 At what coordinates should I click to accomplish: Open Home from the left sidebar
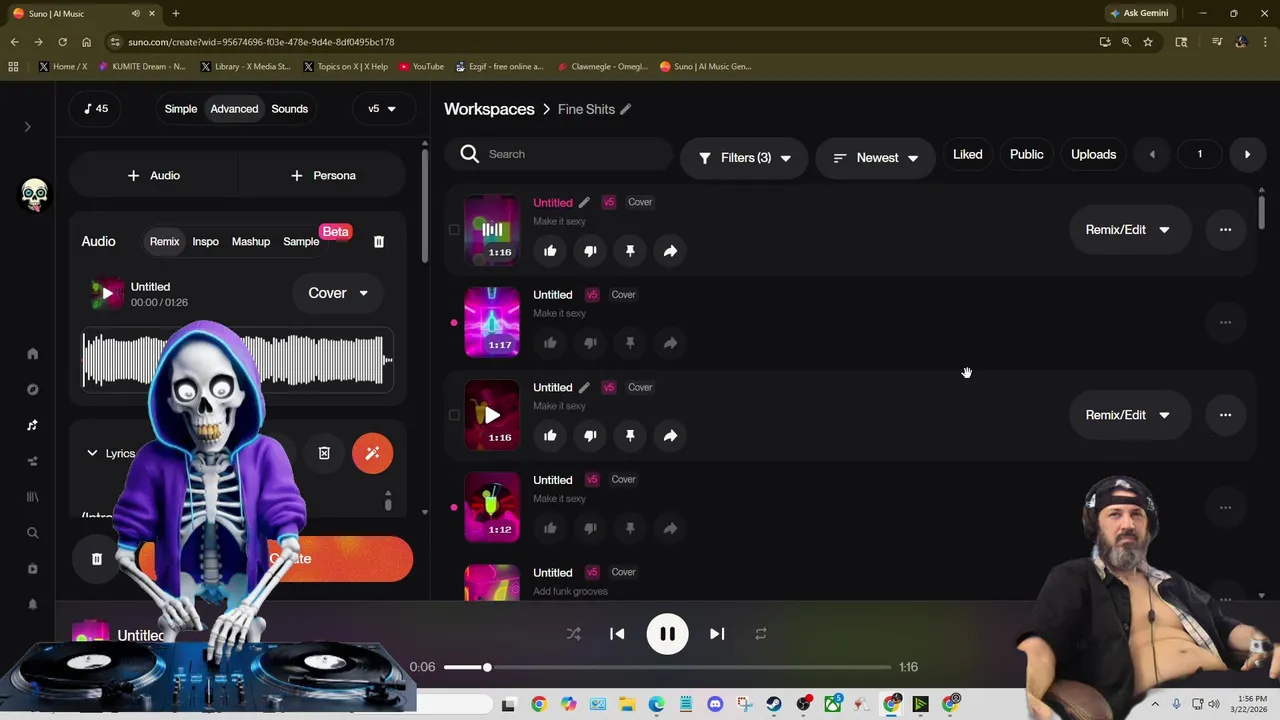32,354
